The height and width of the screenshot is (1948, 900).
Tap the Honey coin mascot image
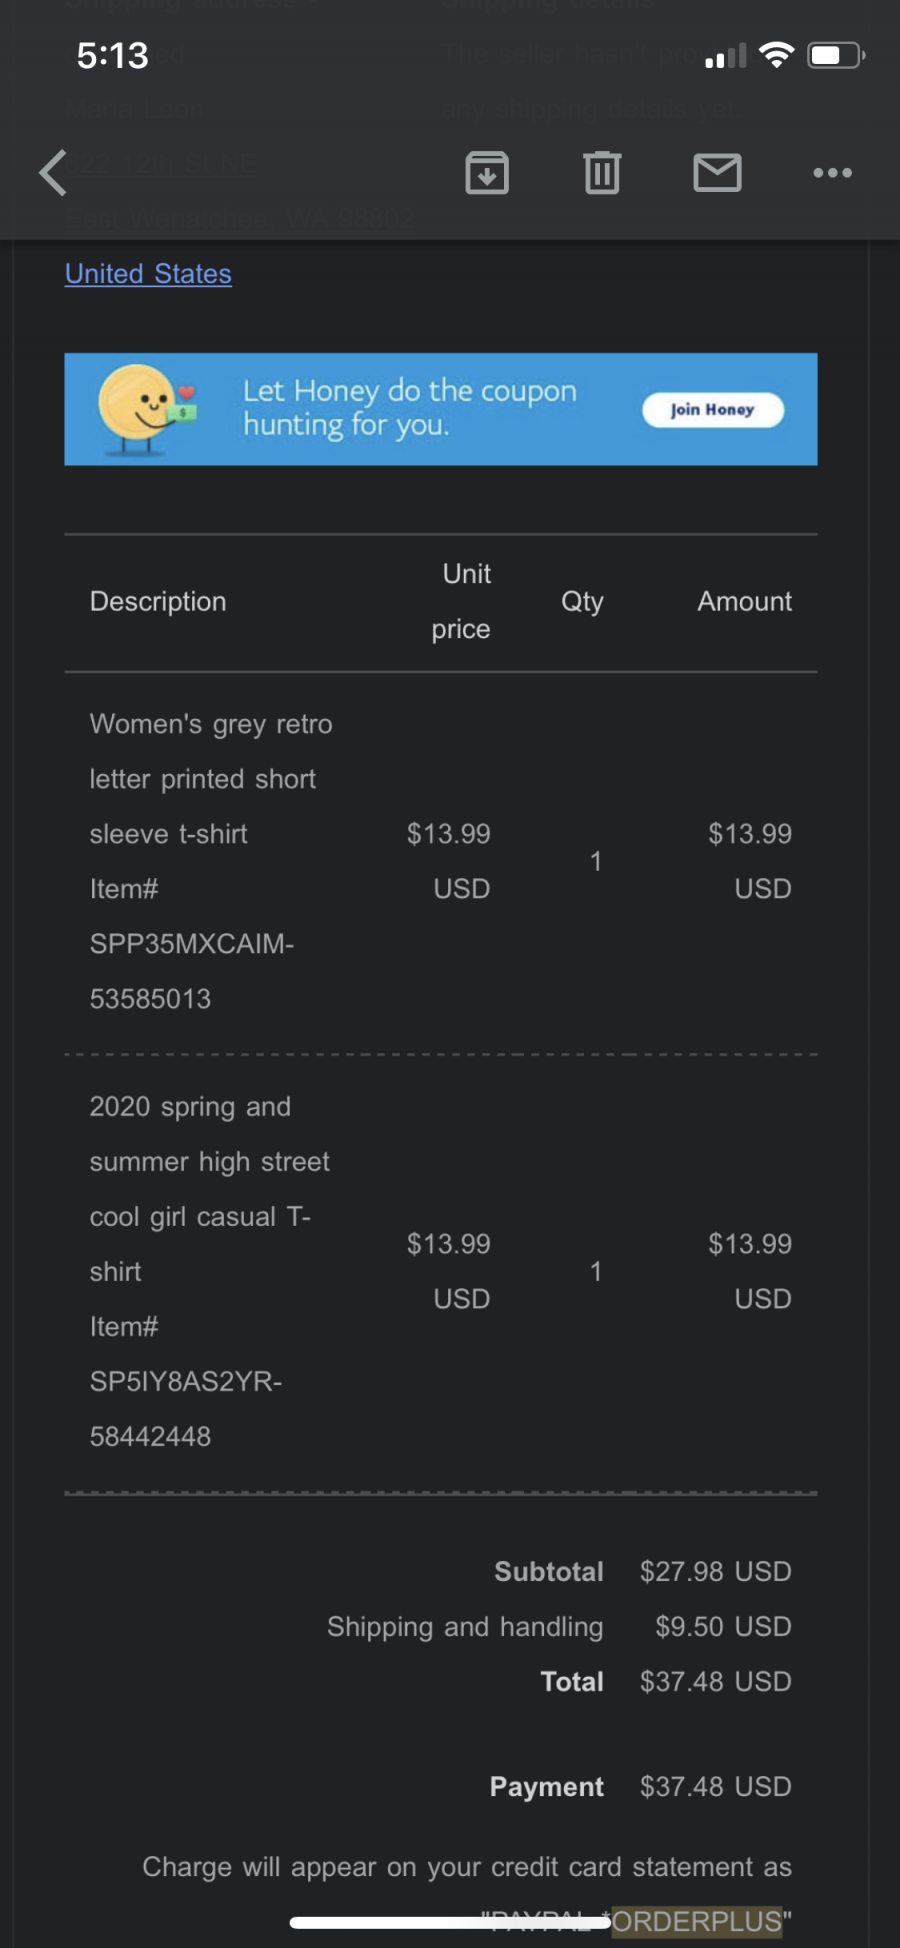pyautogui.click(x=146, y=409)
